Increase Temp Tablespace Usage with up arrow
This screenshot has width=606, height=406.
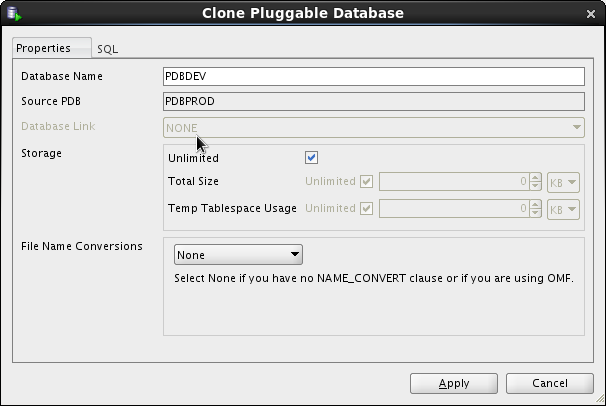point(535,204)
